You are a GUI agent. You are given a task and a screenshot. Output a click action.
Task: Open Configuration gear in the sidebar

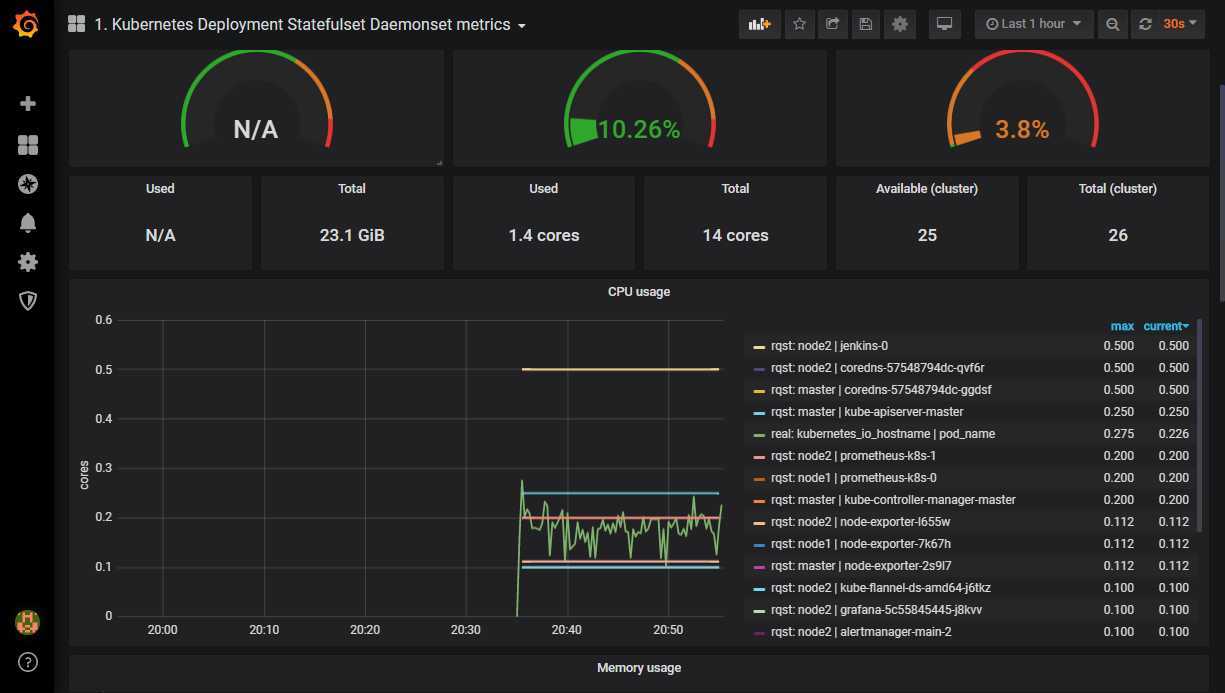[x=28, y=262]
